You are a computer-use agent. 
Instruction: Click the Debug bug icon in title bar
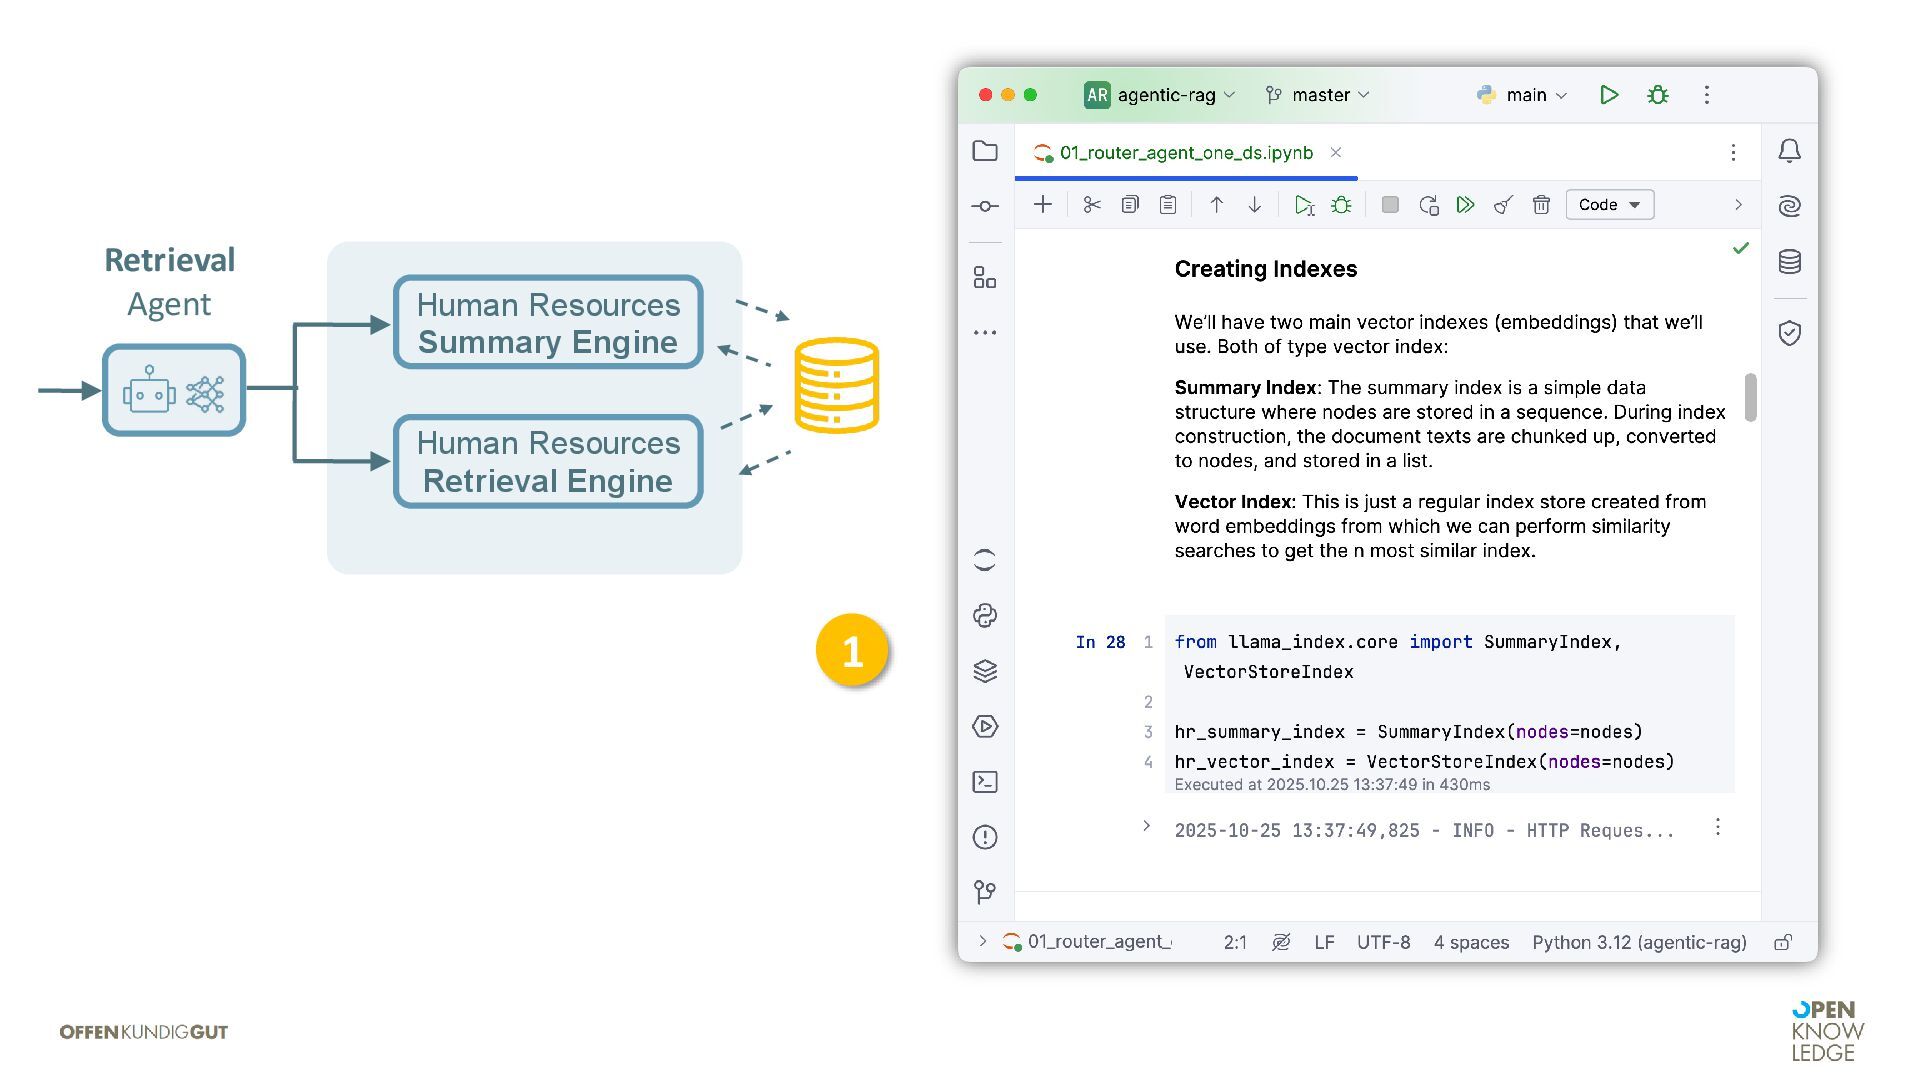pyautogui.click(x=1658, y=95)
